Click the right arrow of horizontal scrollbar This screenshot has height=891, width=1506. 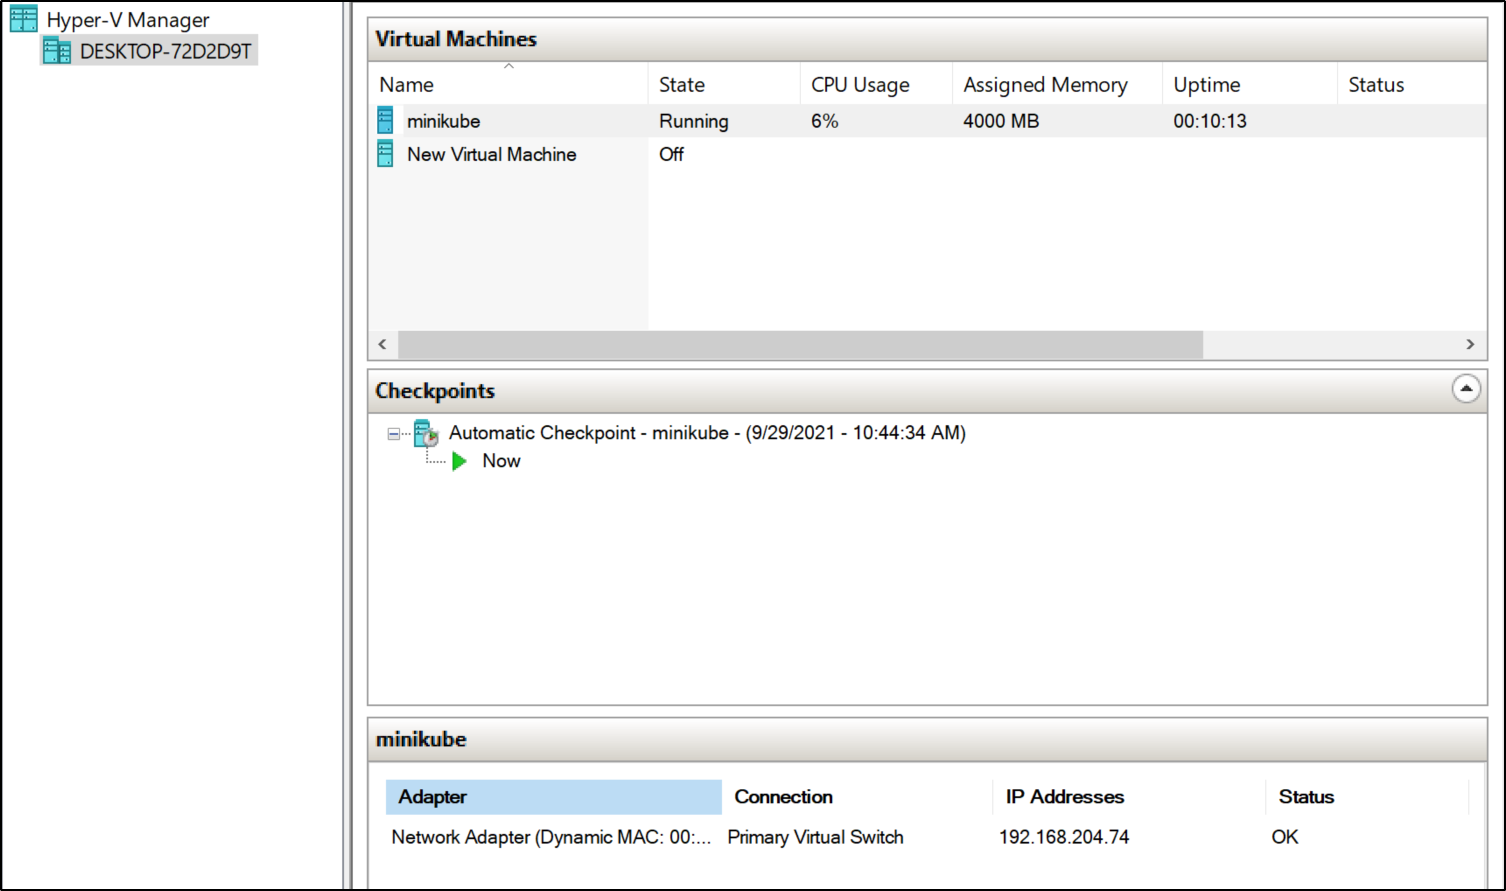[x=1470, y=344]
